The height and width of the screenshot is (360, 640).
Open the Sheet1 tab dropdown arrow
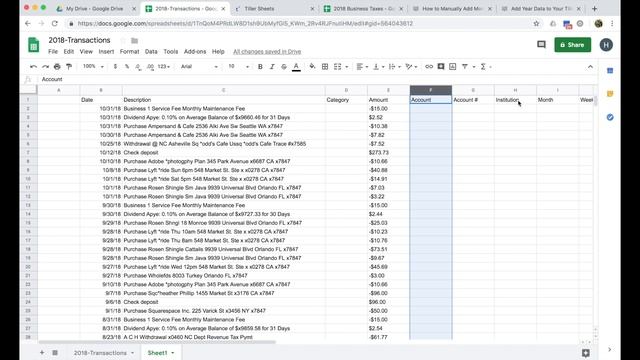pos(173,353)
